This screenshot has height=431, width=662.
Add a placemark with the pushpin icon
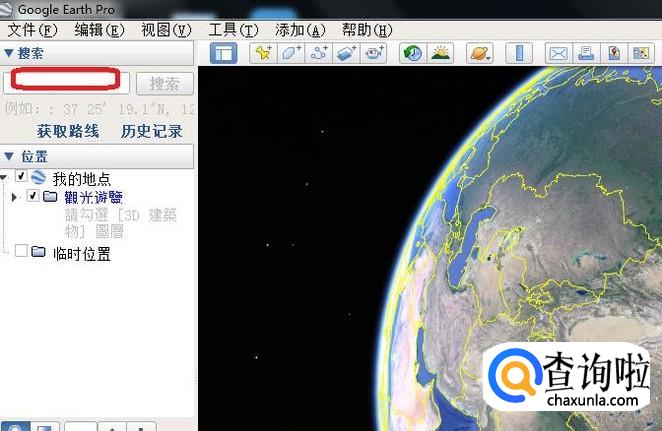click(x=263, y=54)
